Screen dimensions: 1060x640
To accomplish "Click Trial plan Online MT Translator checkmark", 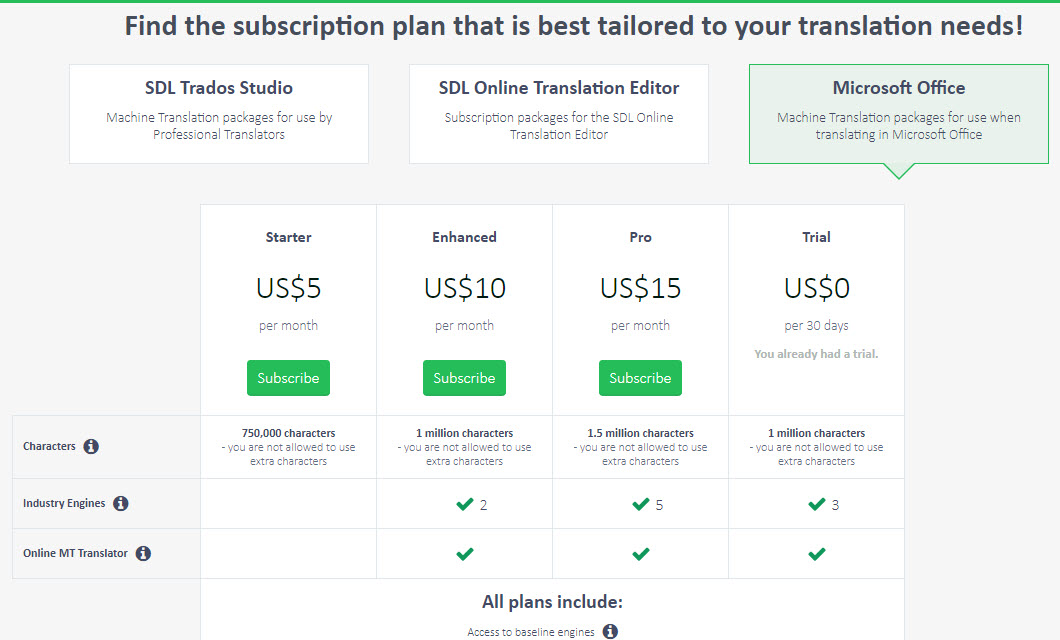I will coord(816,554).
